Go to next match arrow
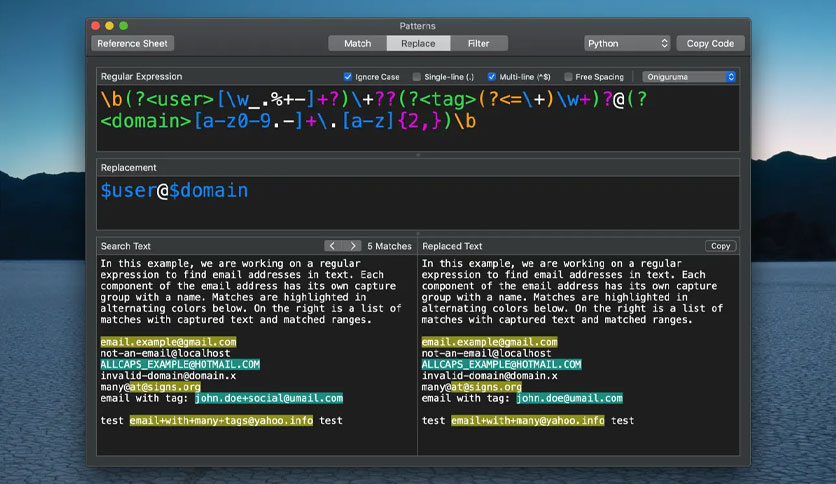Viewport: 836px width, 484px height. 352,246
